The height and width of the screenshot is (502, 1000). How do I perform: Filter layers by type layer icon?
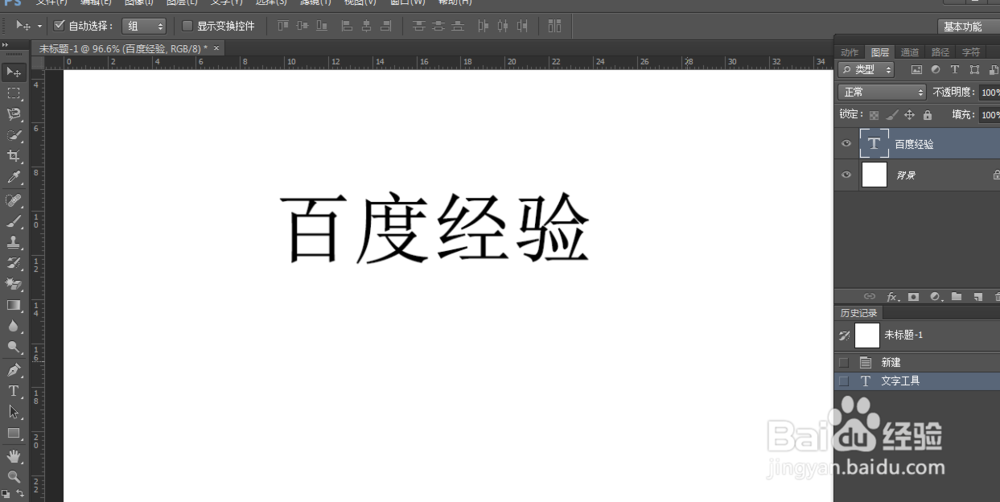pyautogui.click(x=955, y=70)
